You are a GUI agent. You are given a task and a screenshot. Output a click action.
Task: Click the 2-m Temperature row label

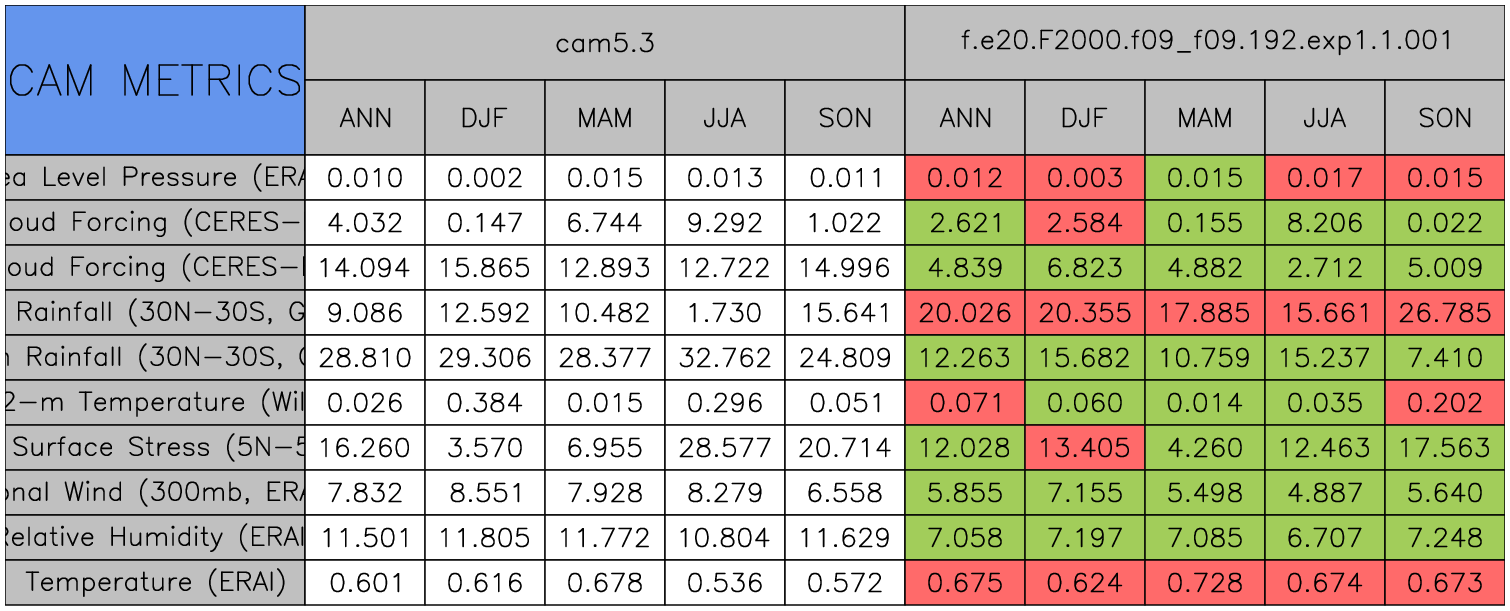coord(155,402)
